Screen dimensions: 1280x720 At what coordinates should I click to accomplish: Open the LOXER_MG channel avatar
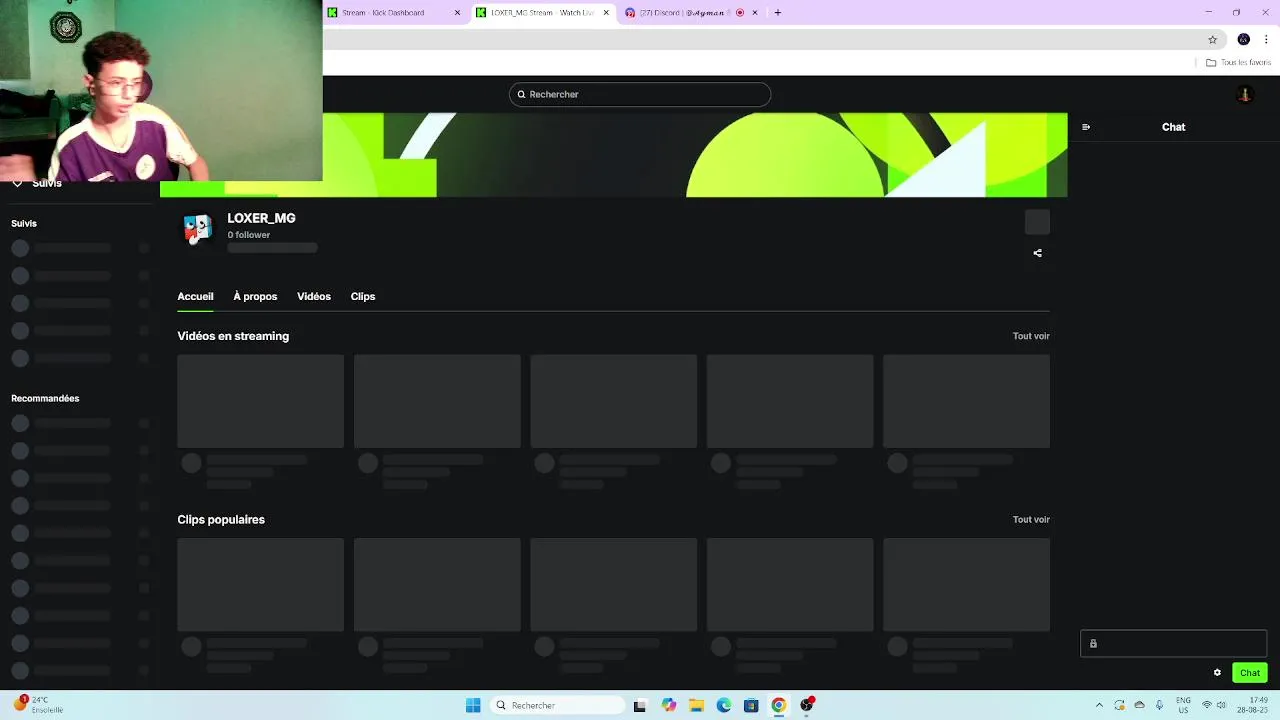(x=197, y=229)
